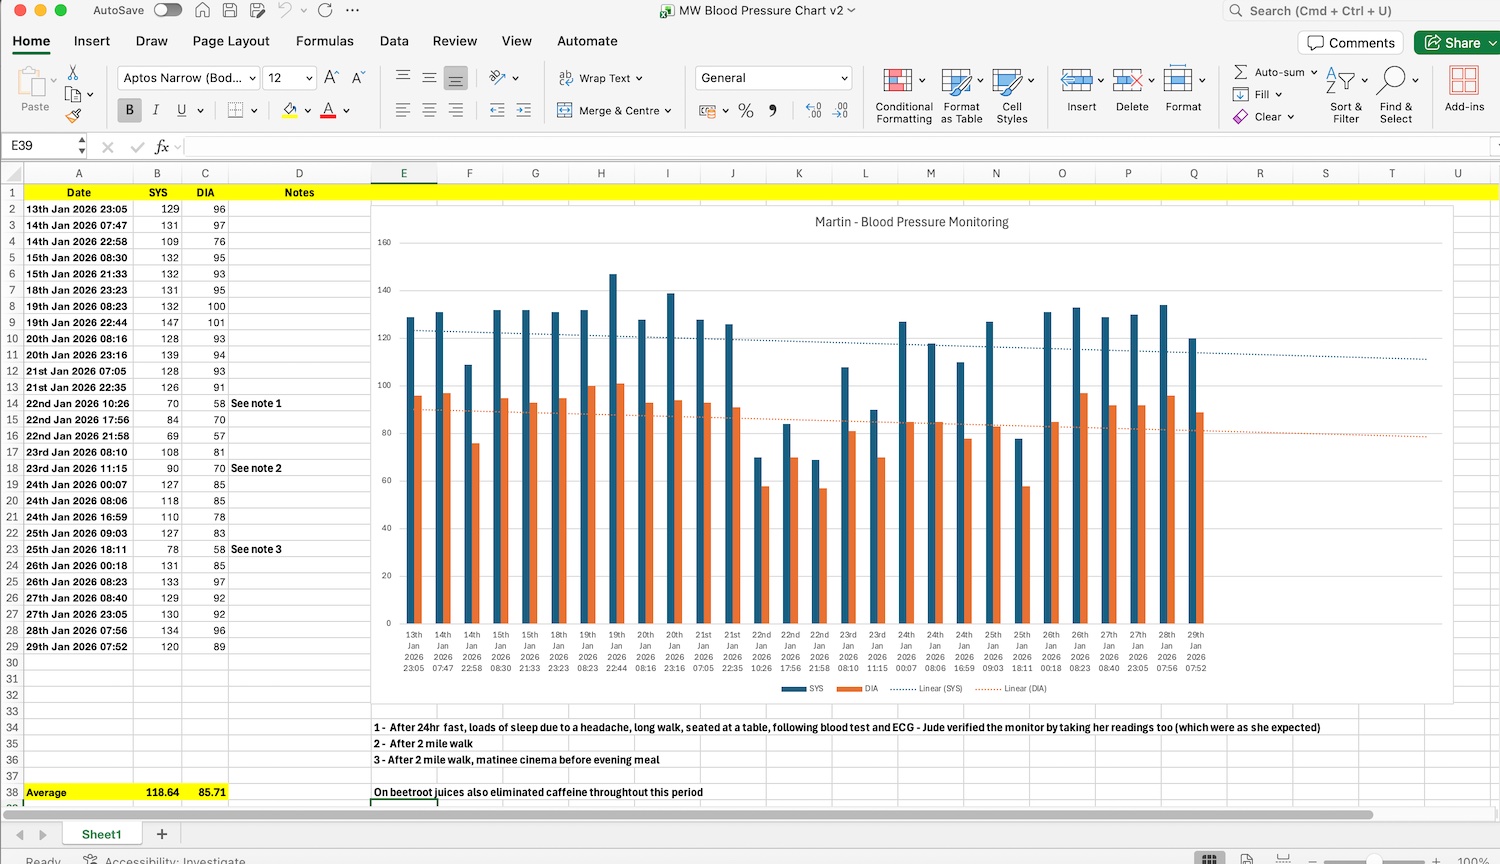Apply the yellow fill colour swatch

point(289,110)
